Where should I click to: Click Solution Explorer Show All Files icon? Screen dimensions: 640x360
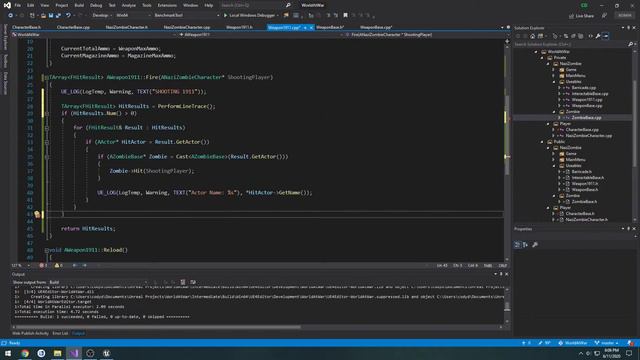click(x=581, y=36)
